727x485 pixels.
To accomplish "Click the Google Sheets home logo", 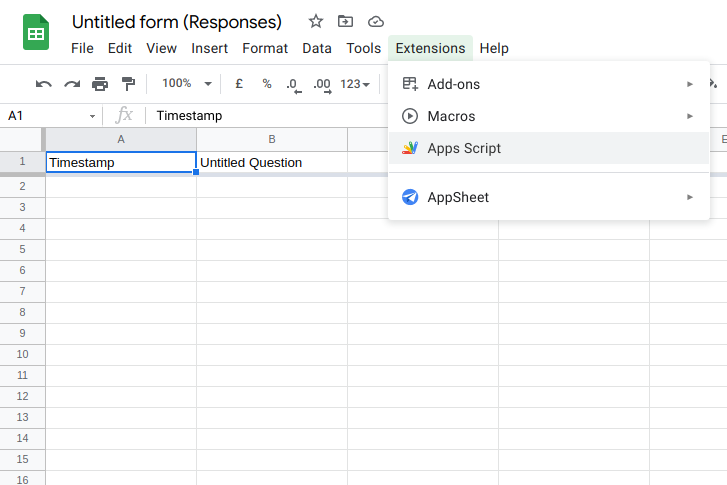I will click(x=37, y=33).
